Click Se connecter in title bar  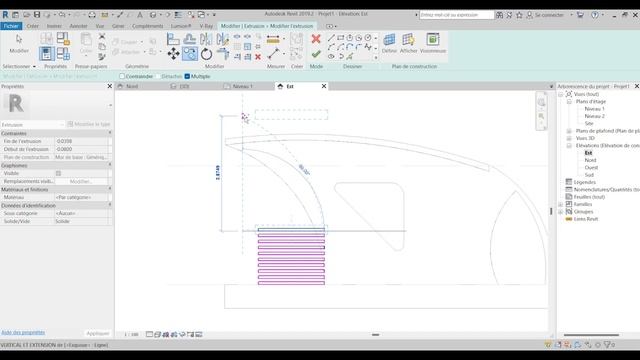[549, 15]
